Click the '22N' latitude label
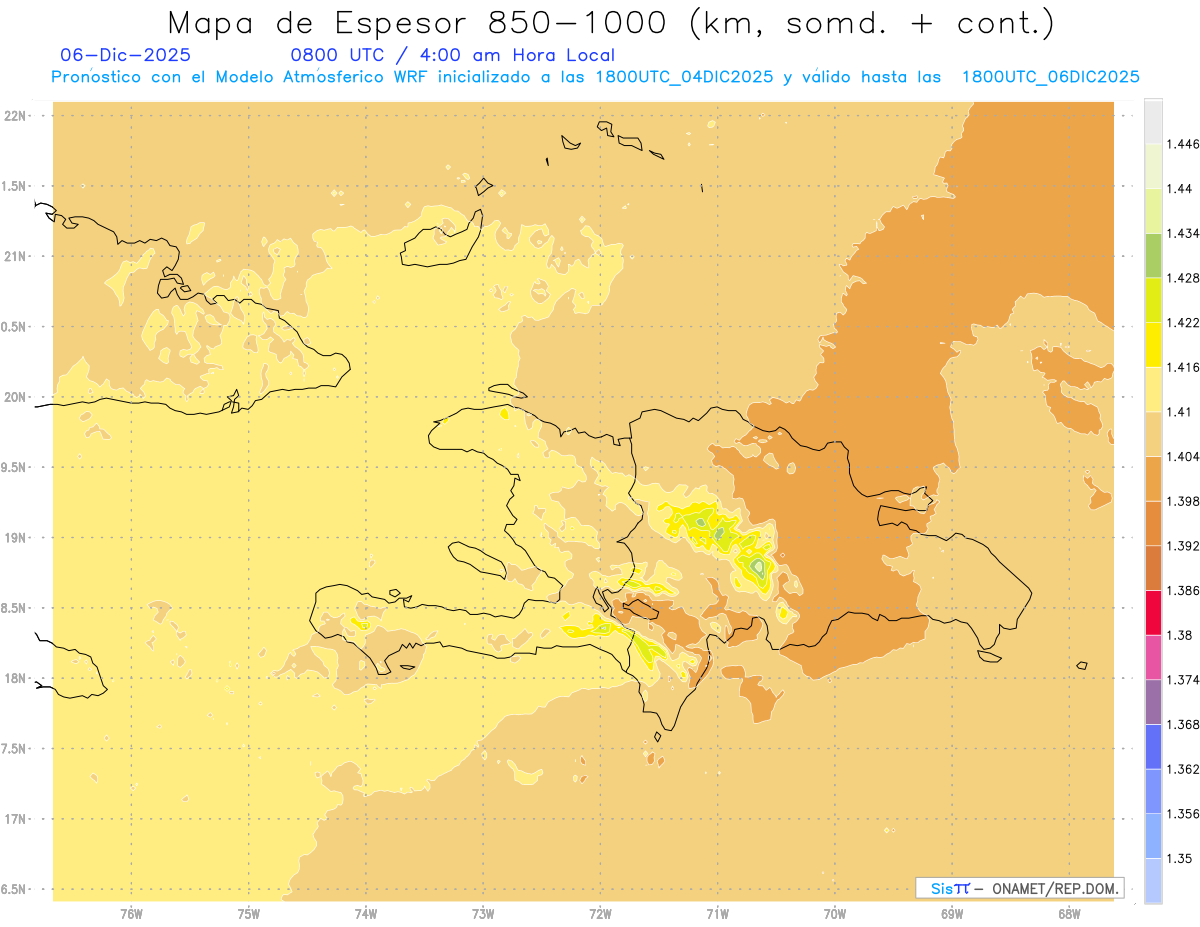 pyautogui.click(x=17, y=116)
